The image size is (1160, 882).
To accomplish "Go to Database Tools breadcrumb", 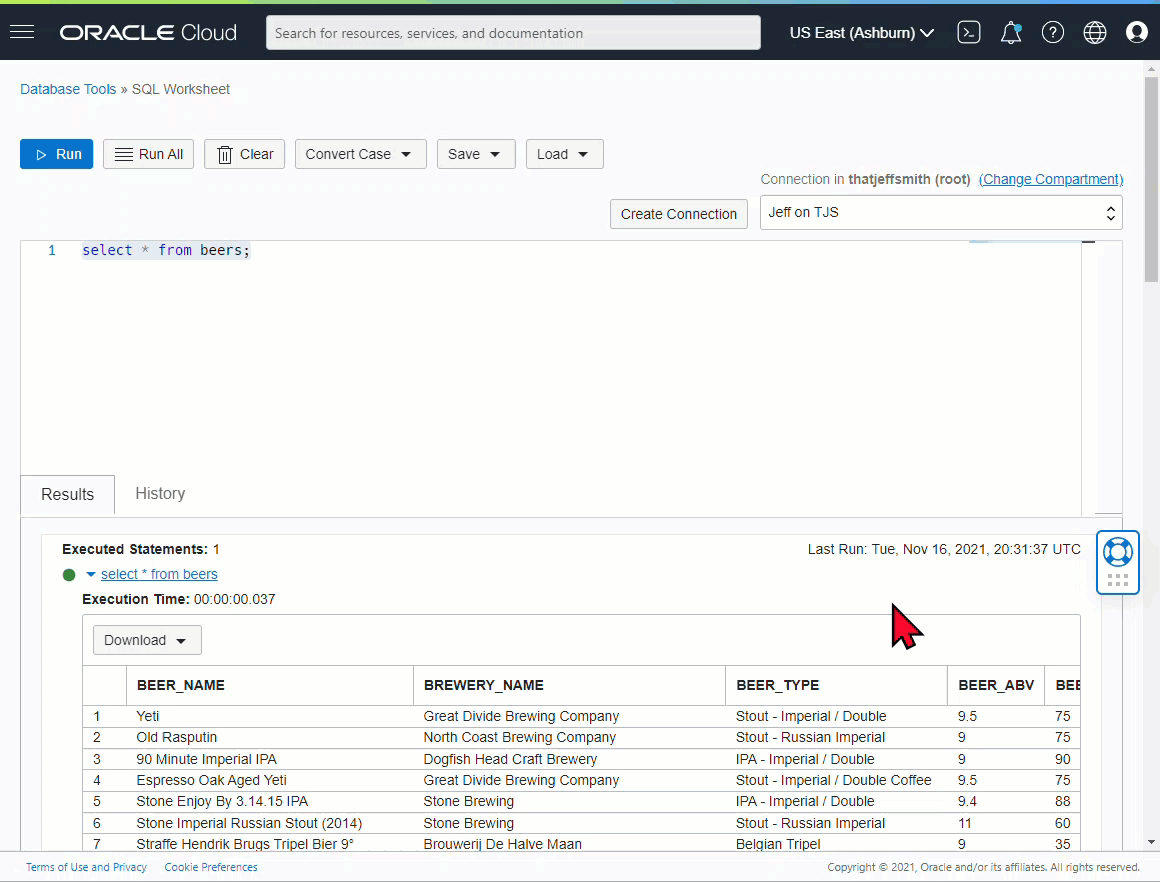I will (x=68, y=89).
